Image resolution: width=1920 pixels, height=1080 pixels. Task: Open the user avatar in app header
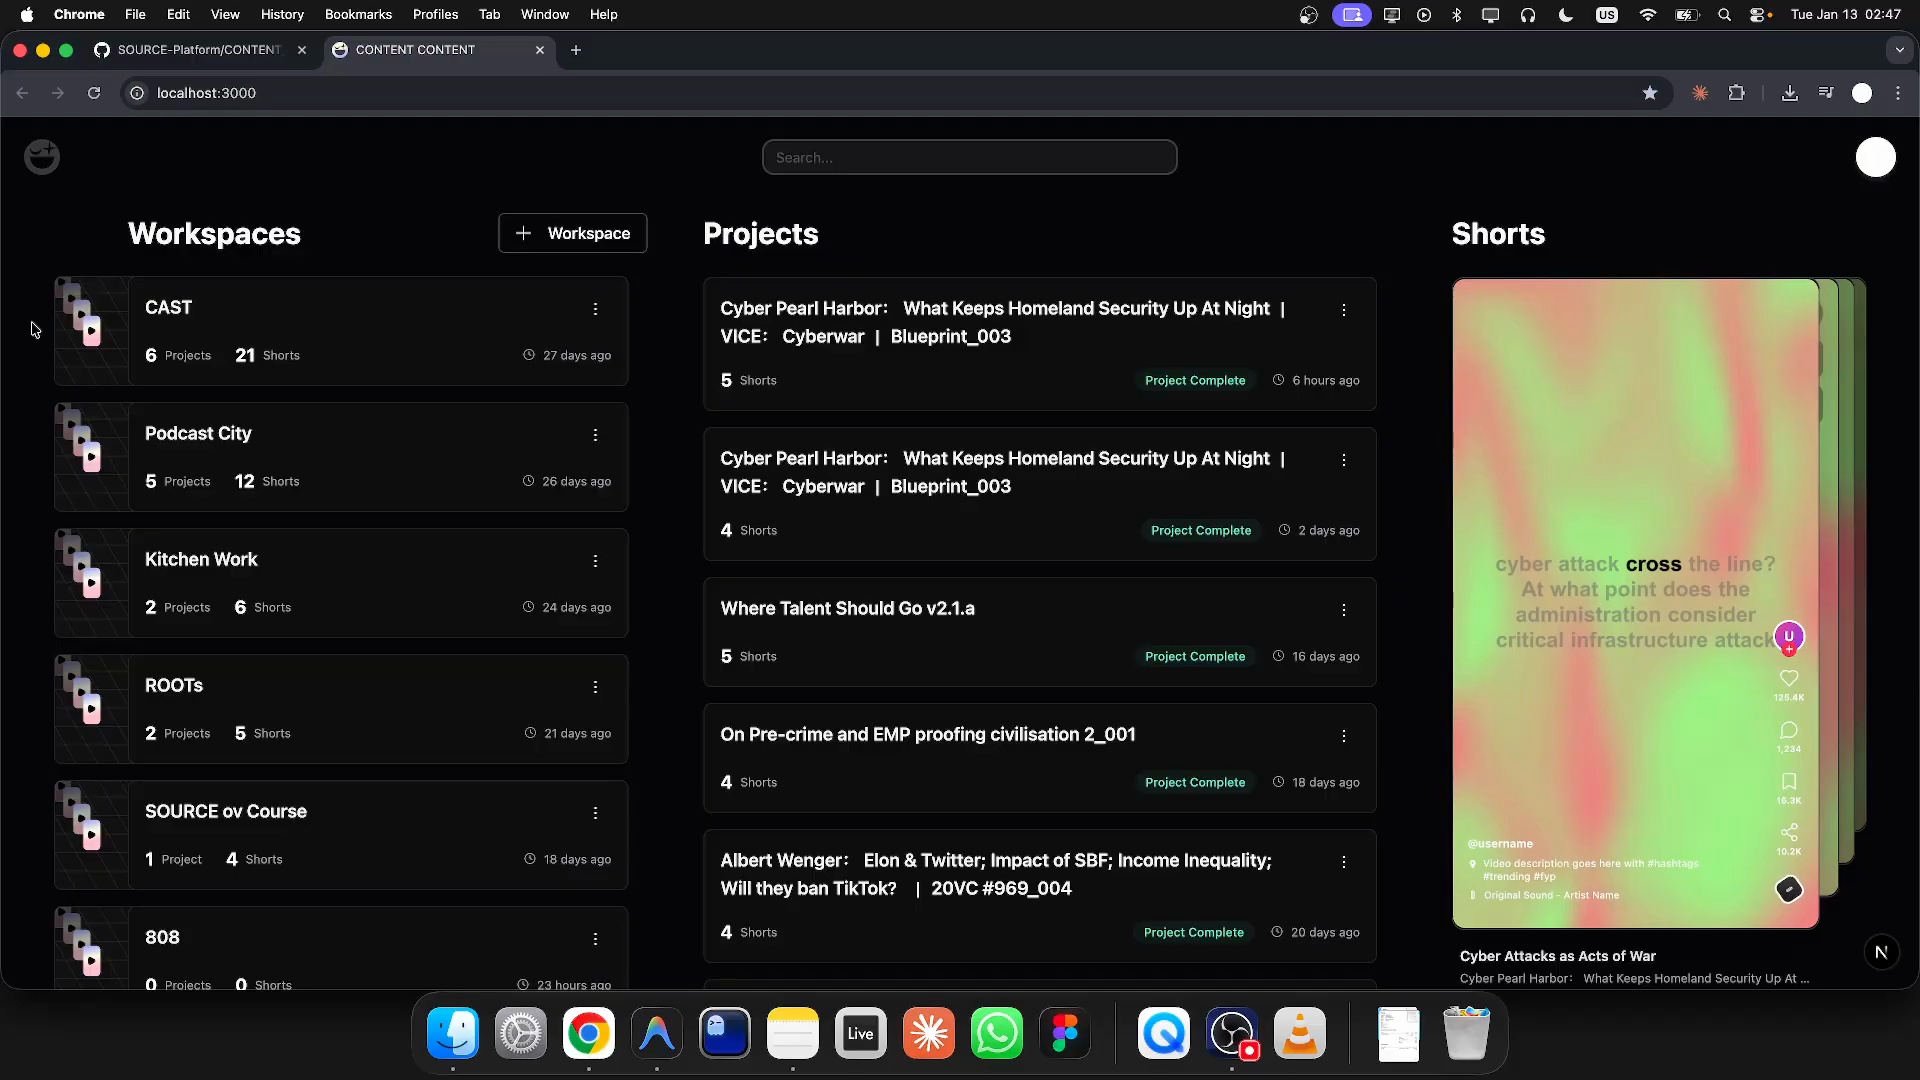click(1875, 157)
